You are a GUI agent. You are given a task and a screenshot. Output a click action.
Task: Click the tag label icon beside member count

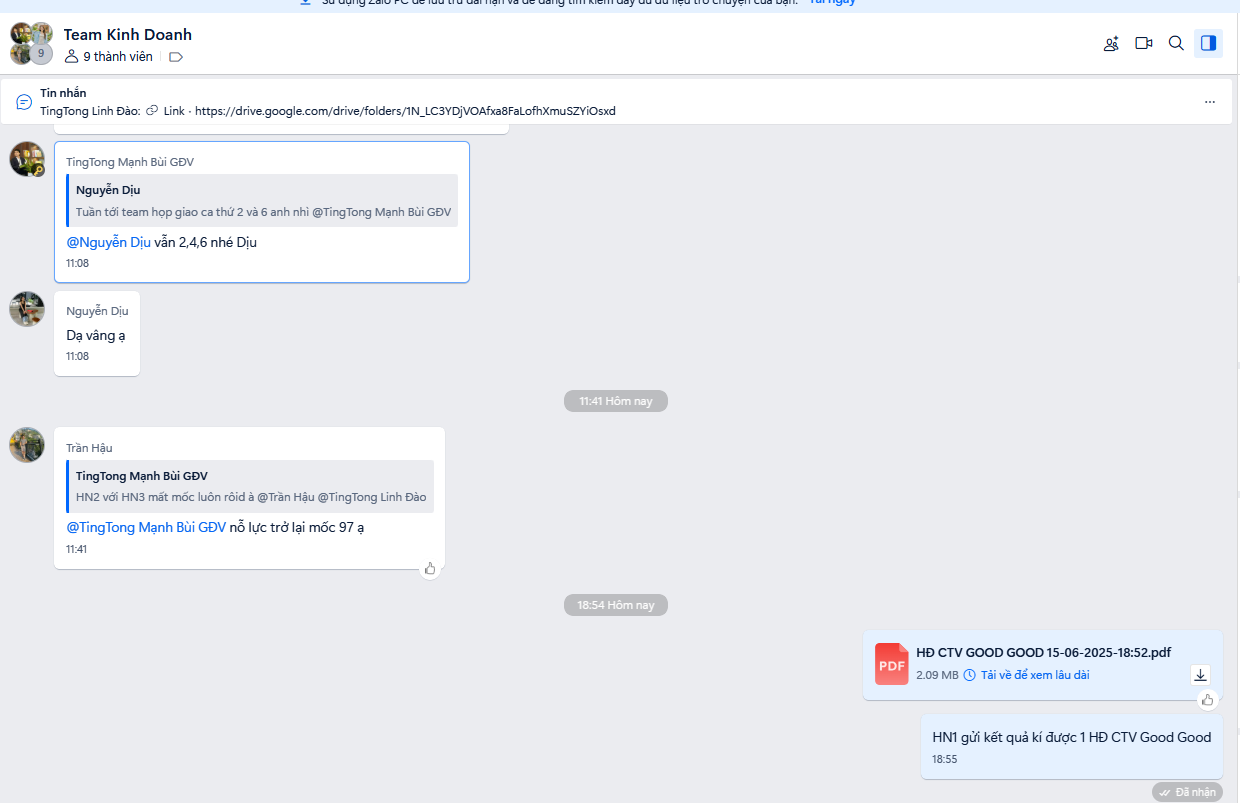[x=176, y=57]
